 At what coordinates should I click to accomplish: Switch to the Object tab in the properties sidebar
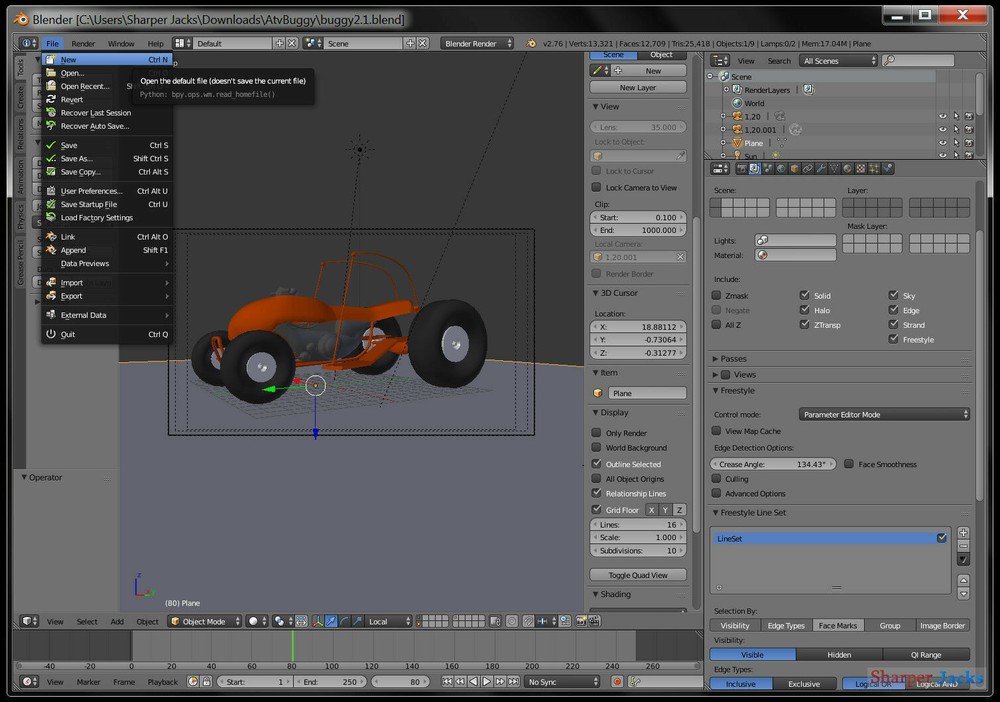click(660, 55)
